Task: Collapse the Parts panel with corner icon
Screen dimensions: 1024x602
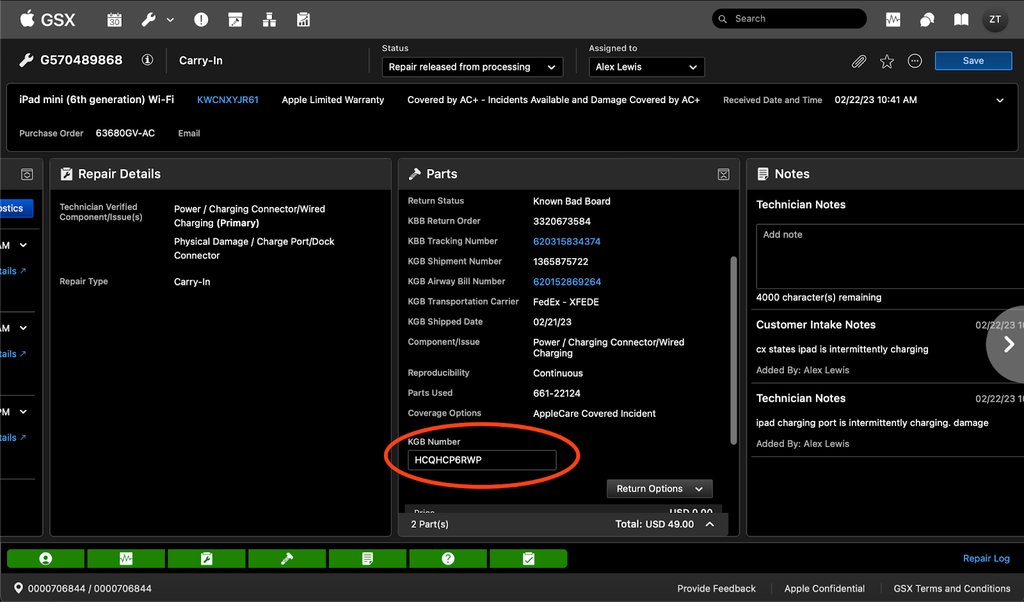Action: (x=724, y=174)
